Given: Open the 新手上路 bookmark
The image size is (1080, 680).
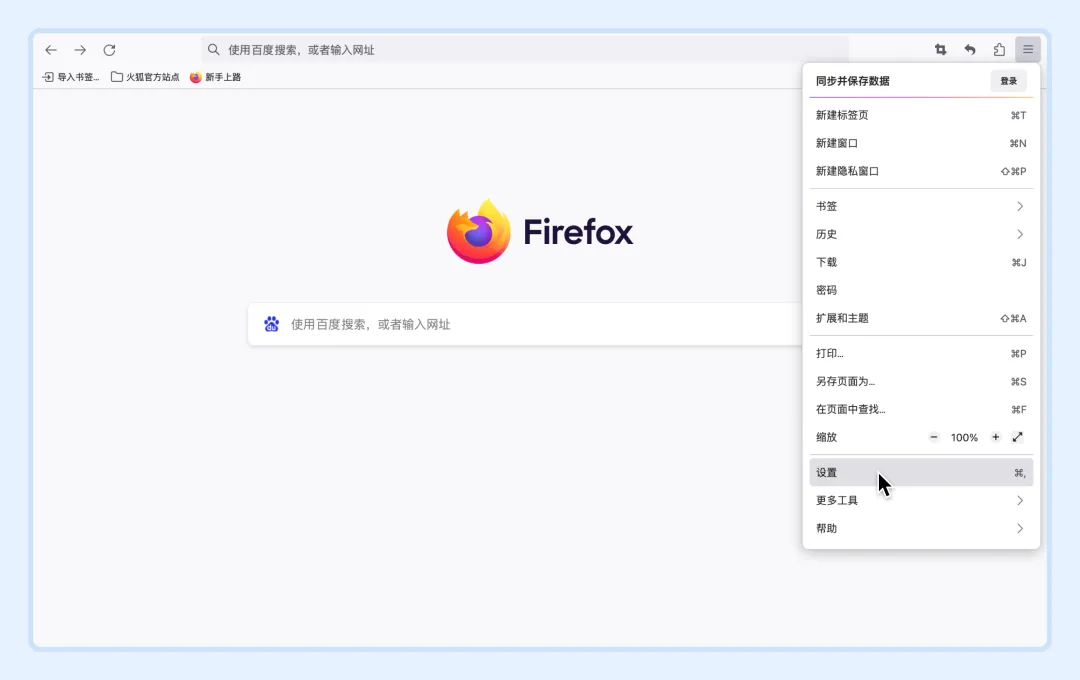Looking at the screenshot, I should point(216,77).
